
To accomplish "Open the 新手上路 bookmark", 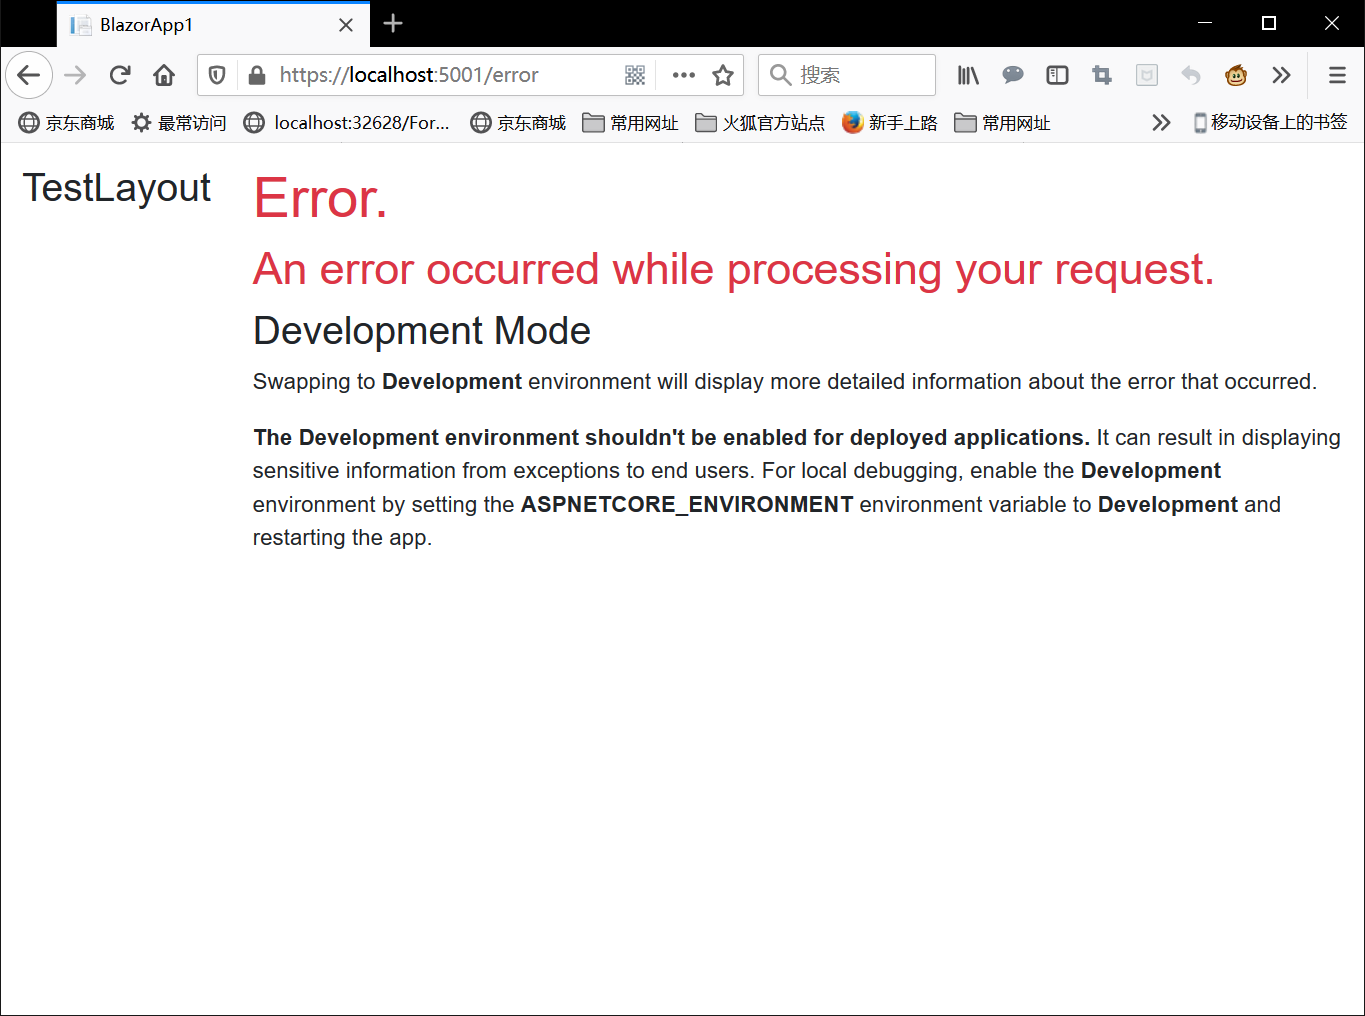I will pyautogui.click(x=889, y=122).
